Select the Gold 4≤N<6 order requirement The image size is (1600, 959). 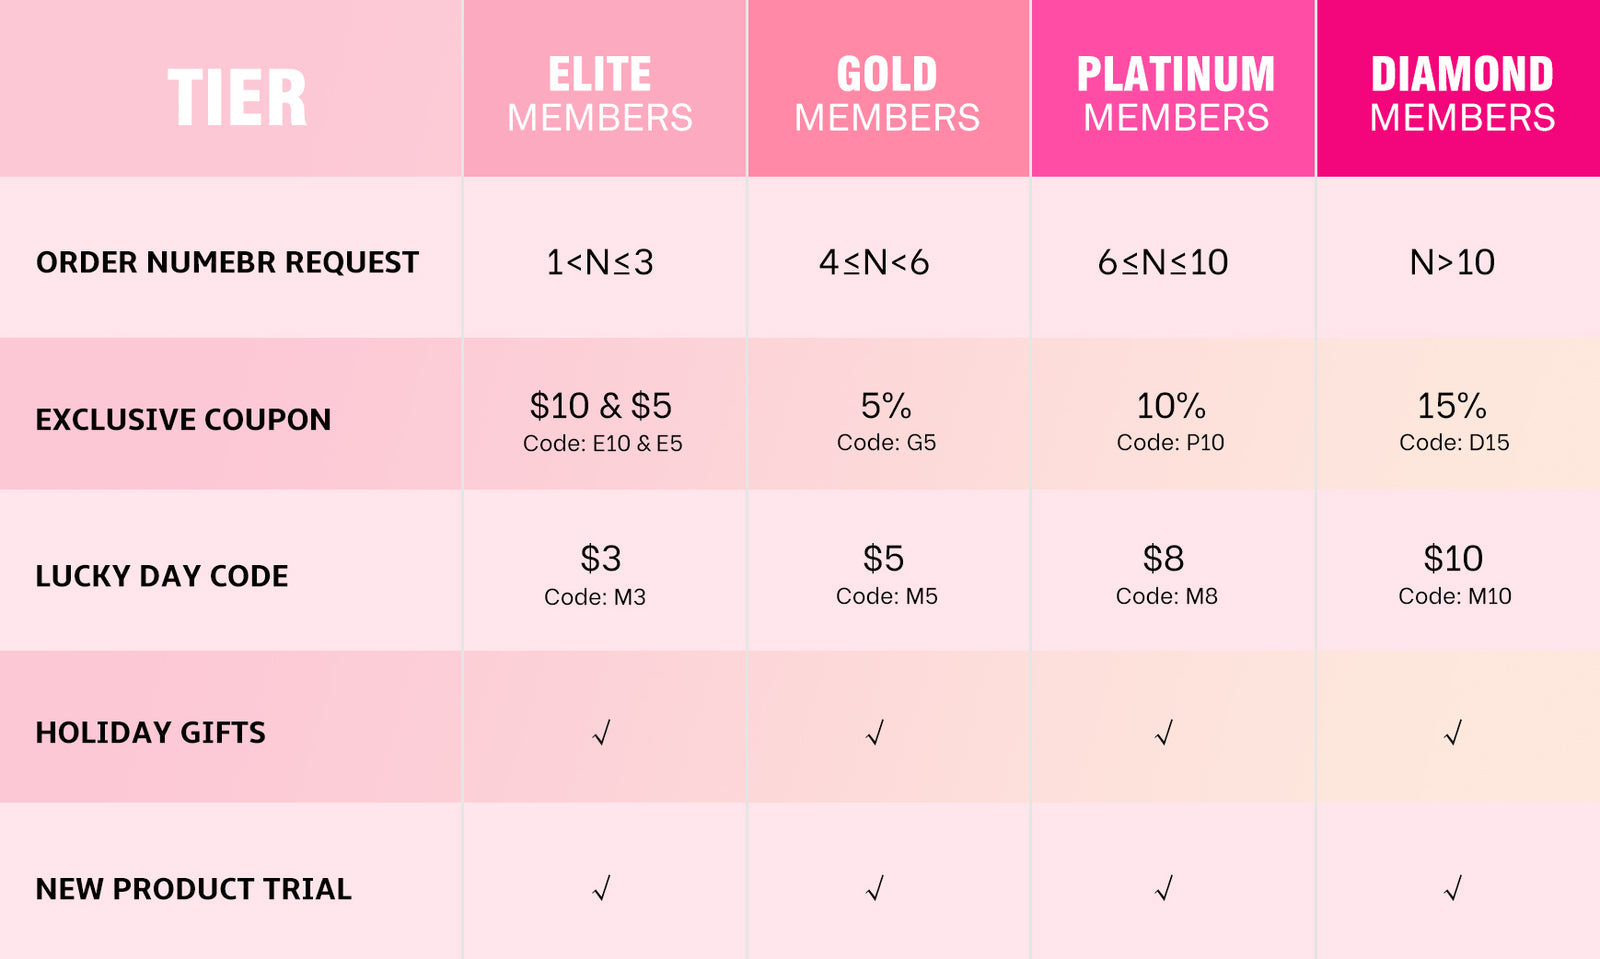(x=874, y=262)
